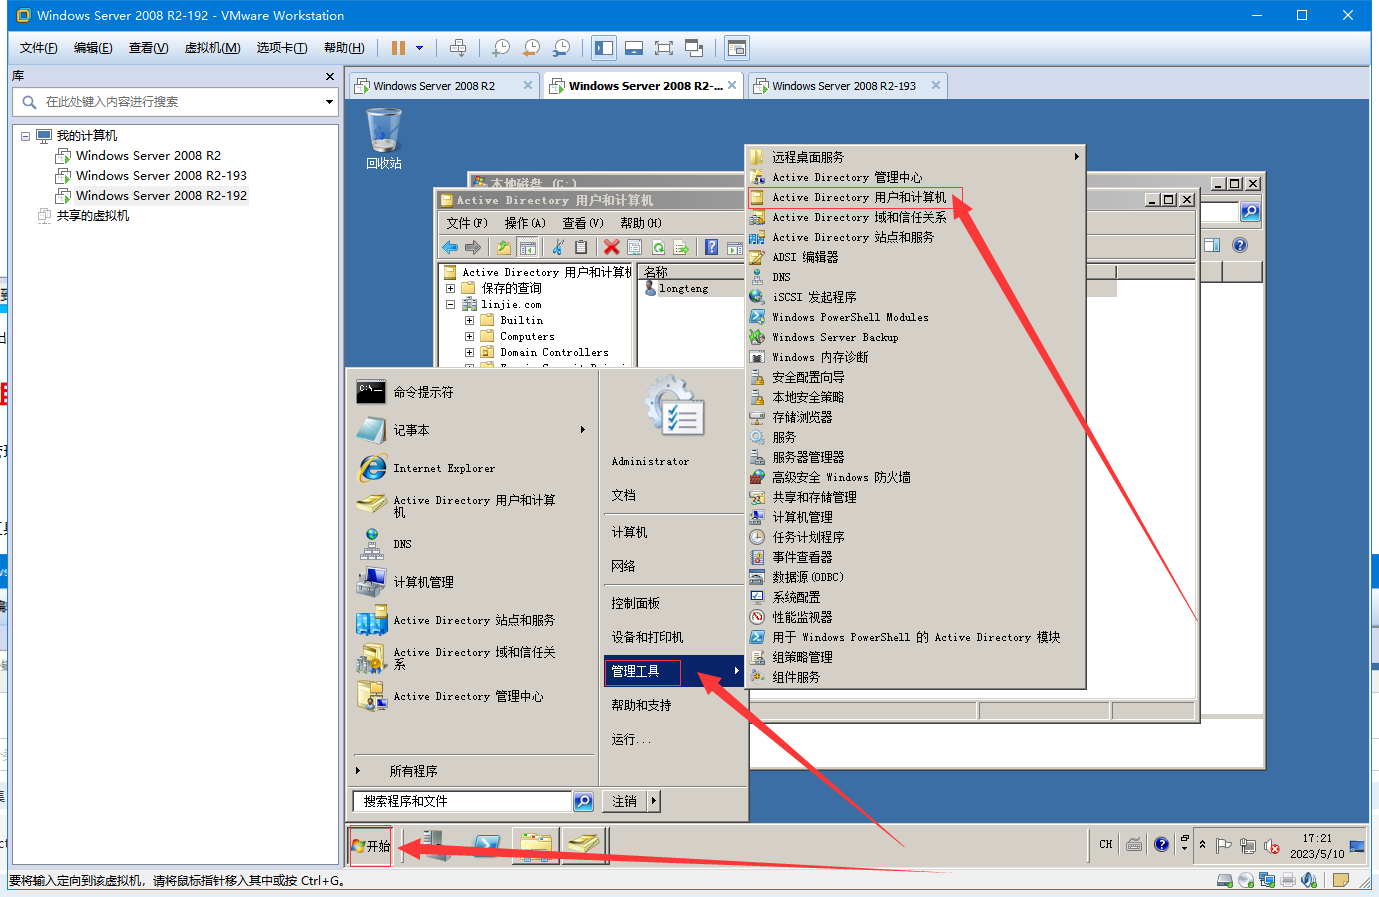Click the blue back arrow in AD toolbar
1379x897 pixels.
point(450,247)
